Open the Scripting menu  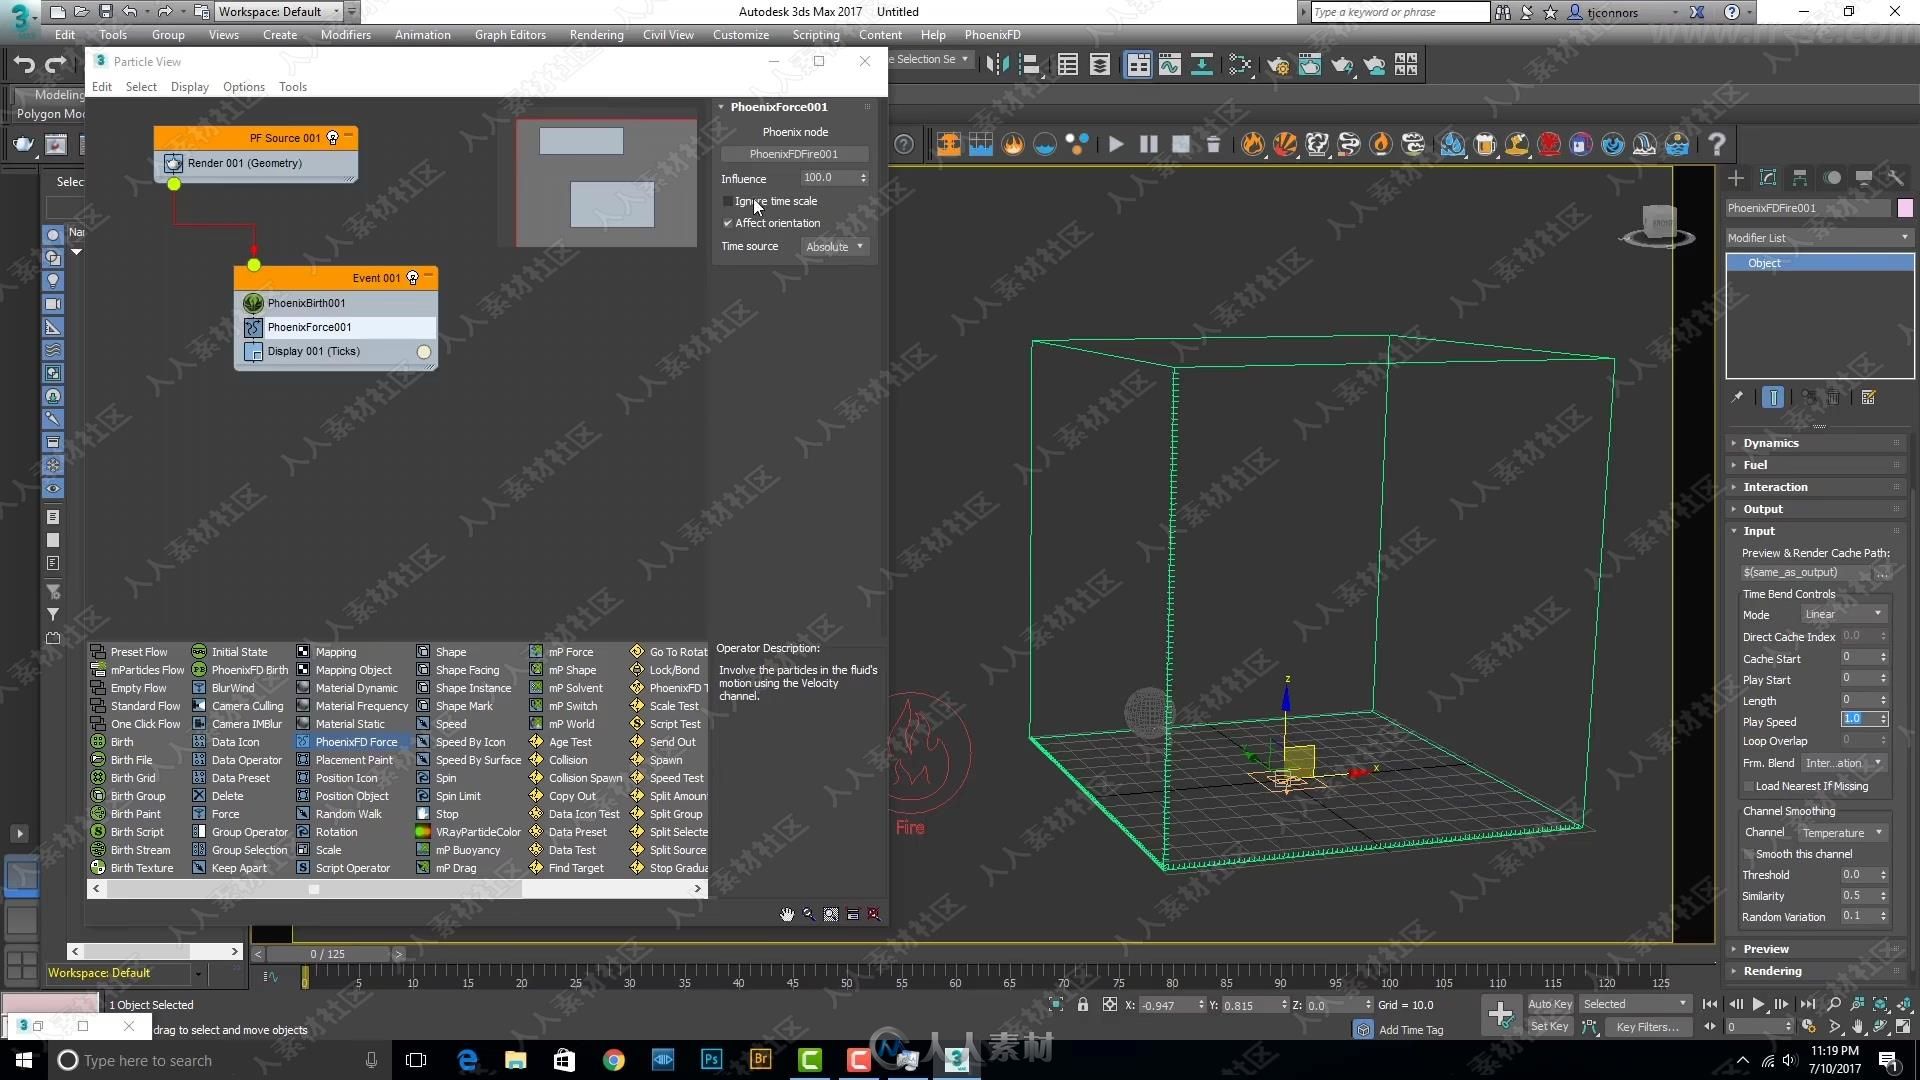pos(816,34)
